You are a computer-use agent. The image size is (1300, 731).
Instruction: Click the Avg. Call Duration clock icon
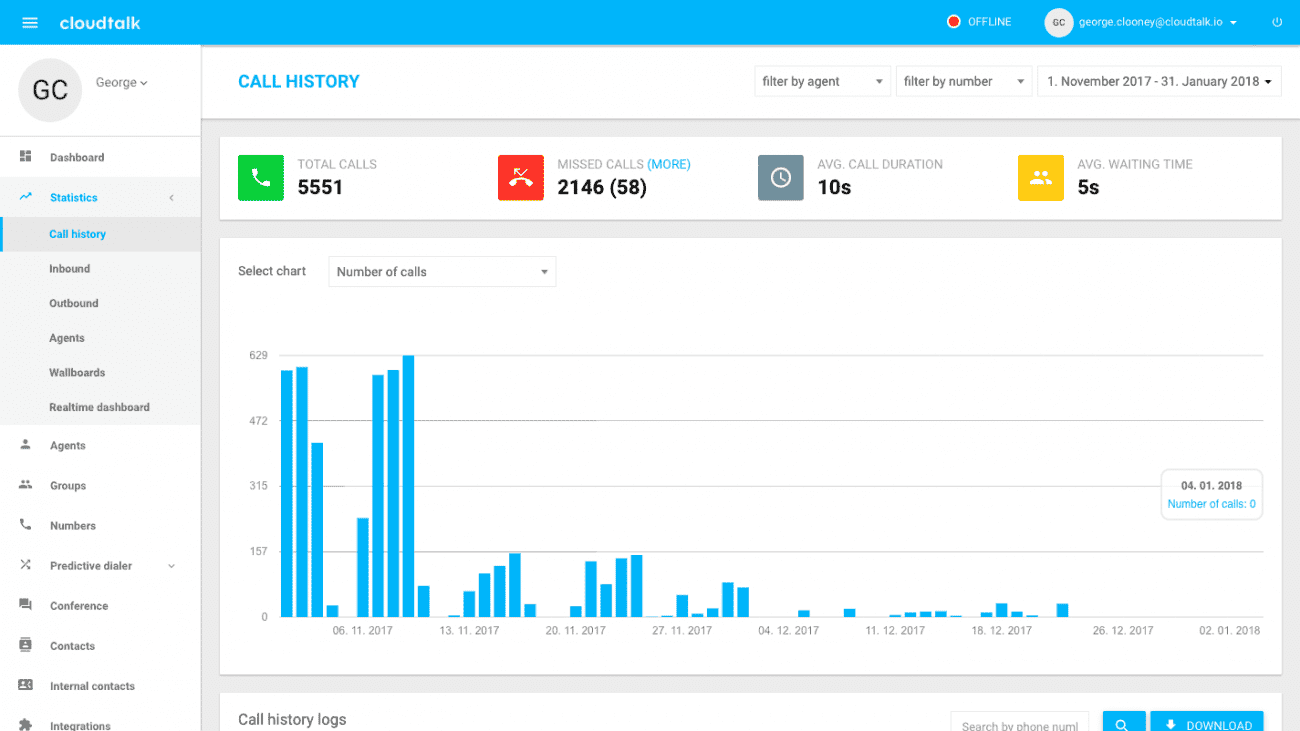click(x=781, y=178)
